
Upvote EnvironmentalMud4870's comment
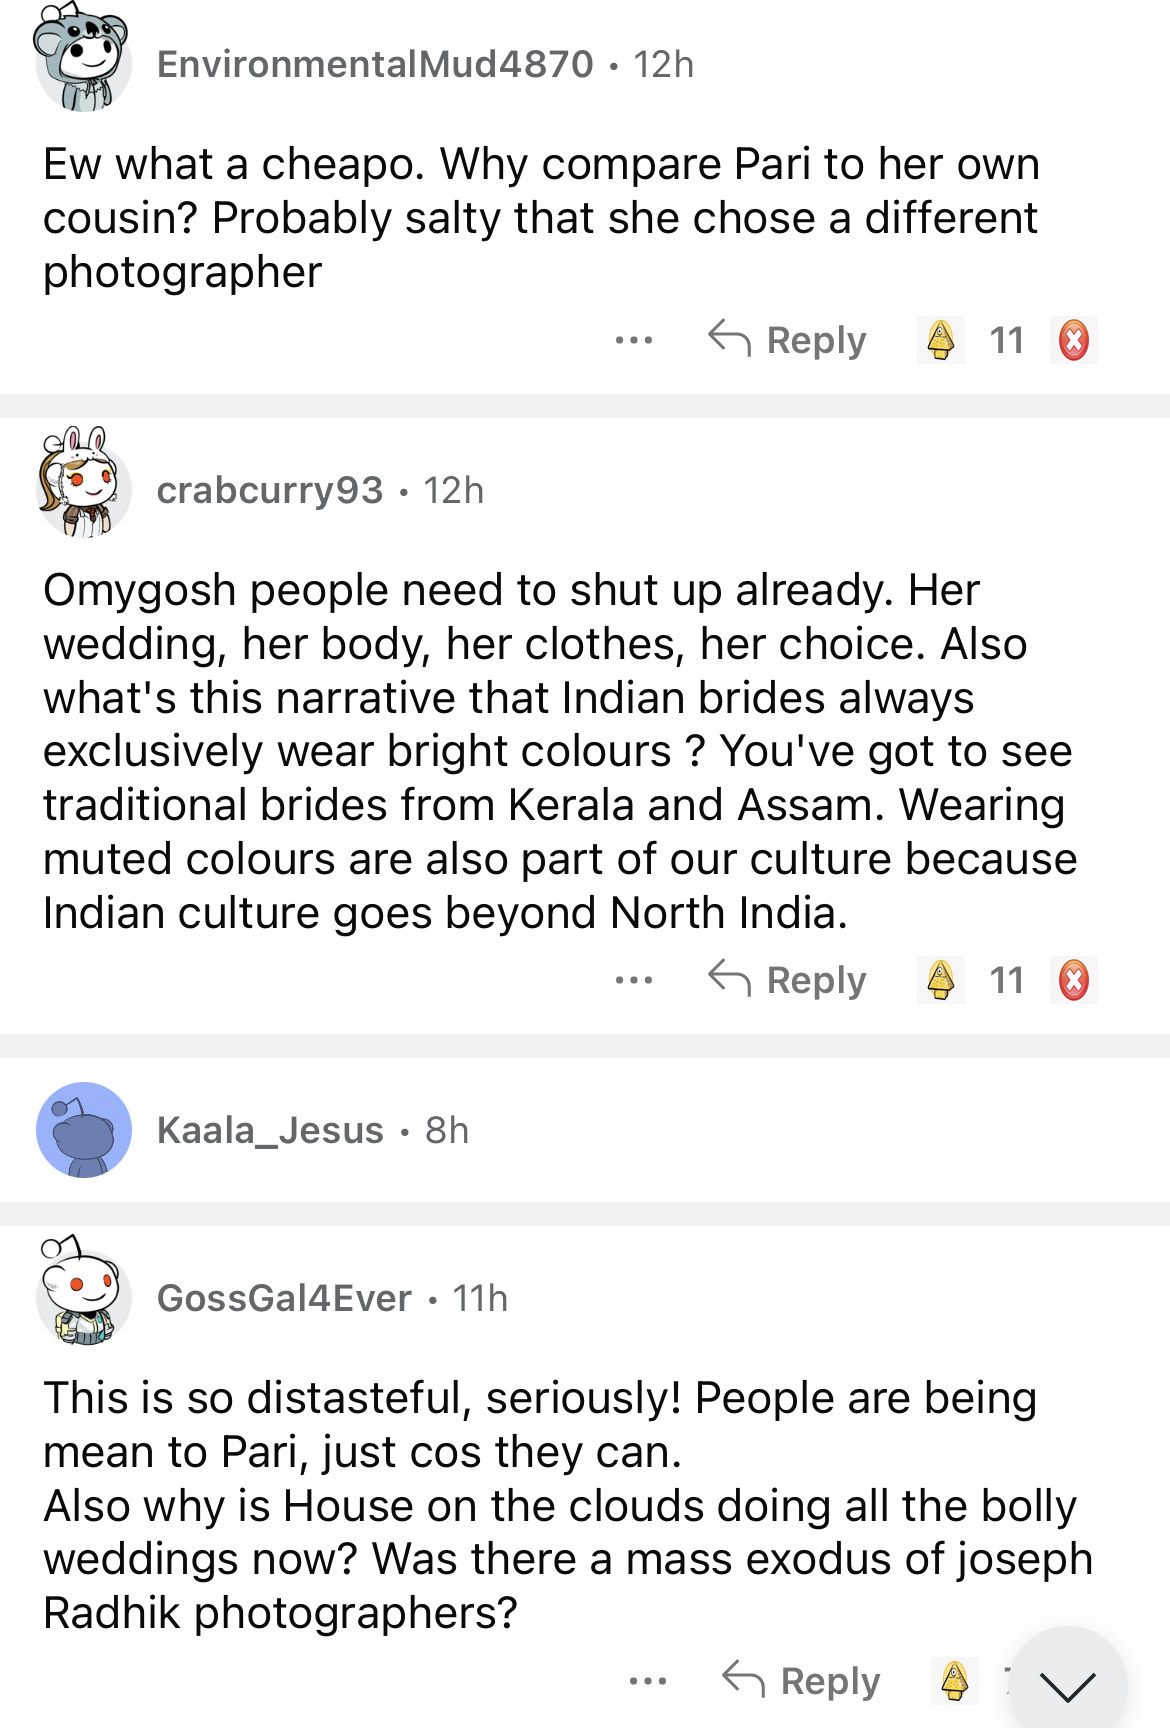click(x=940, y=340)
